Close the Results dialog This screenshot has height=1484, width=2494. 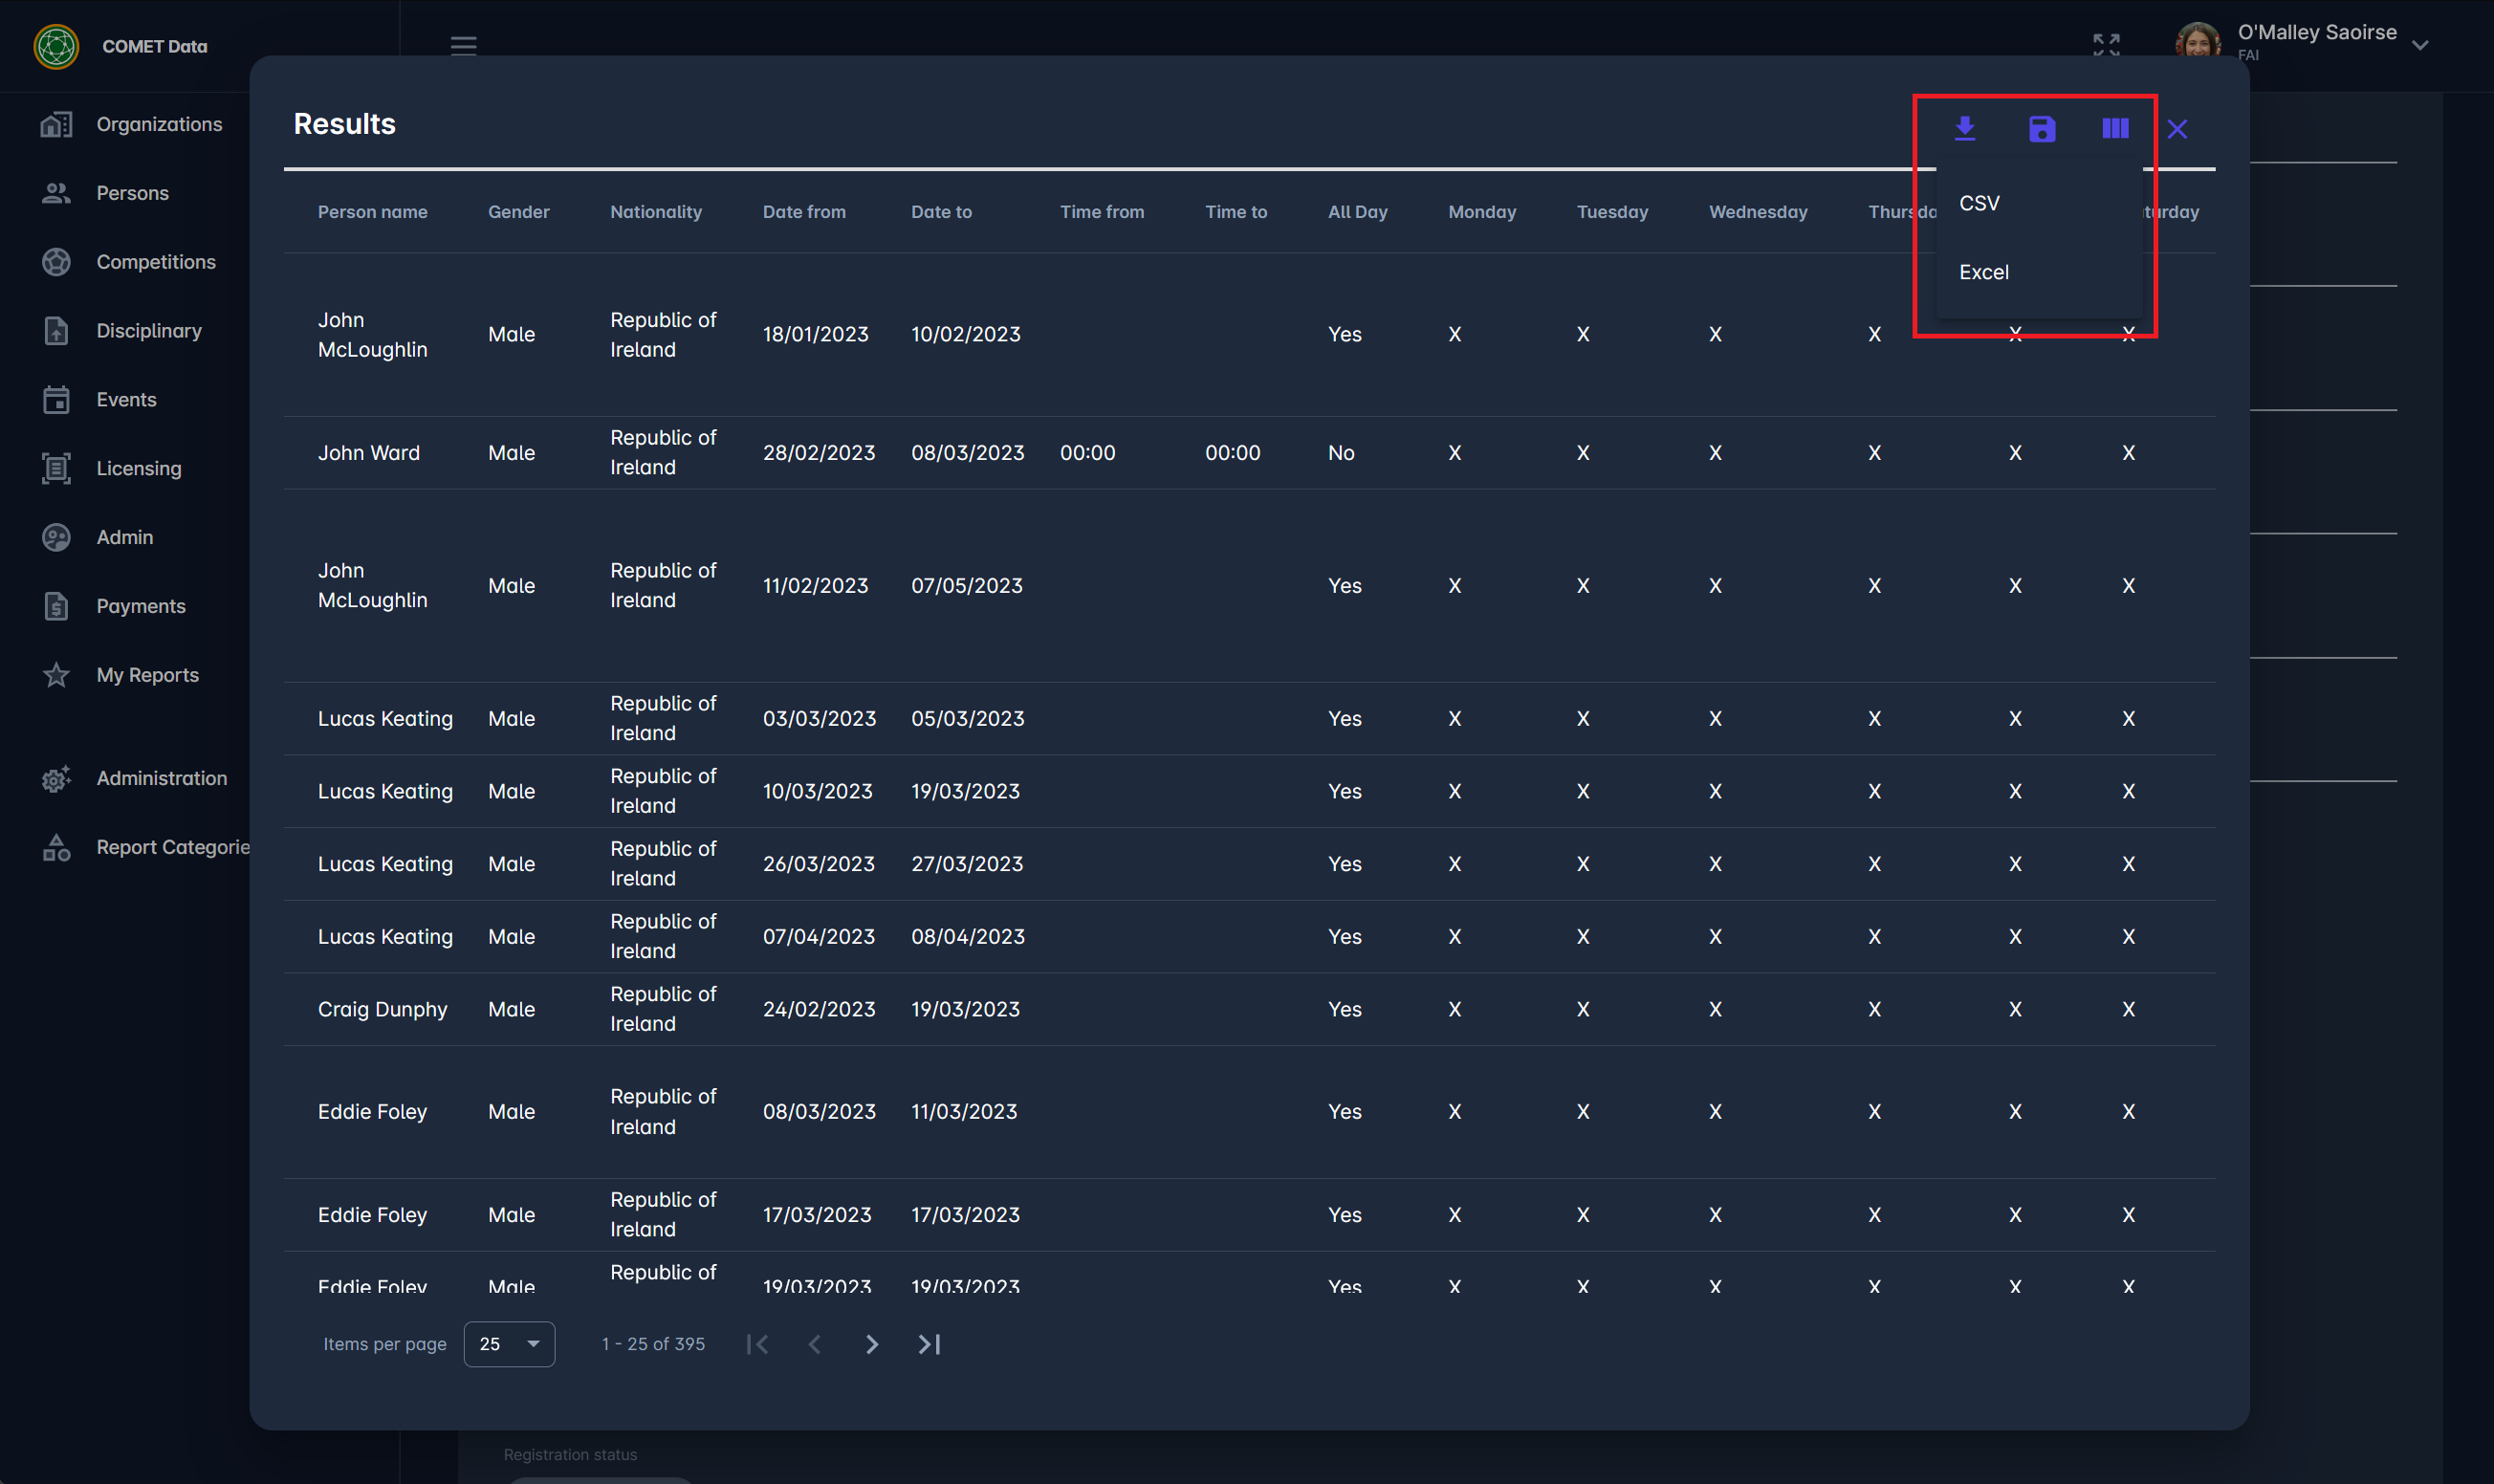(2177, 129)
